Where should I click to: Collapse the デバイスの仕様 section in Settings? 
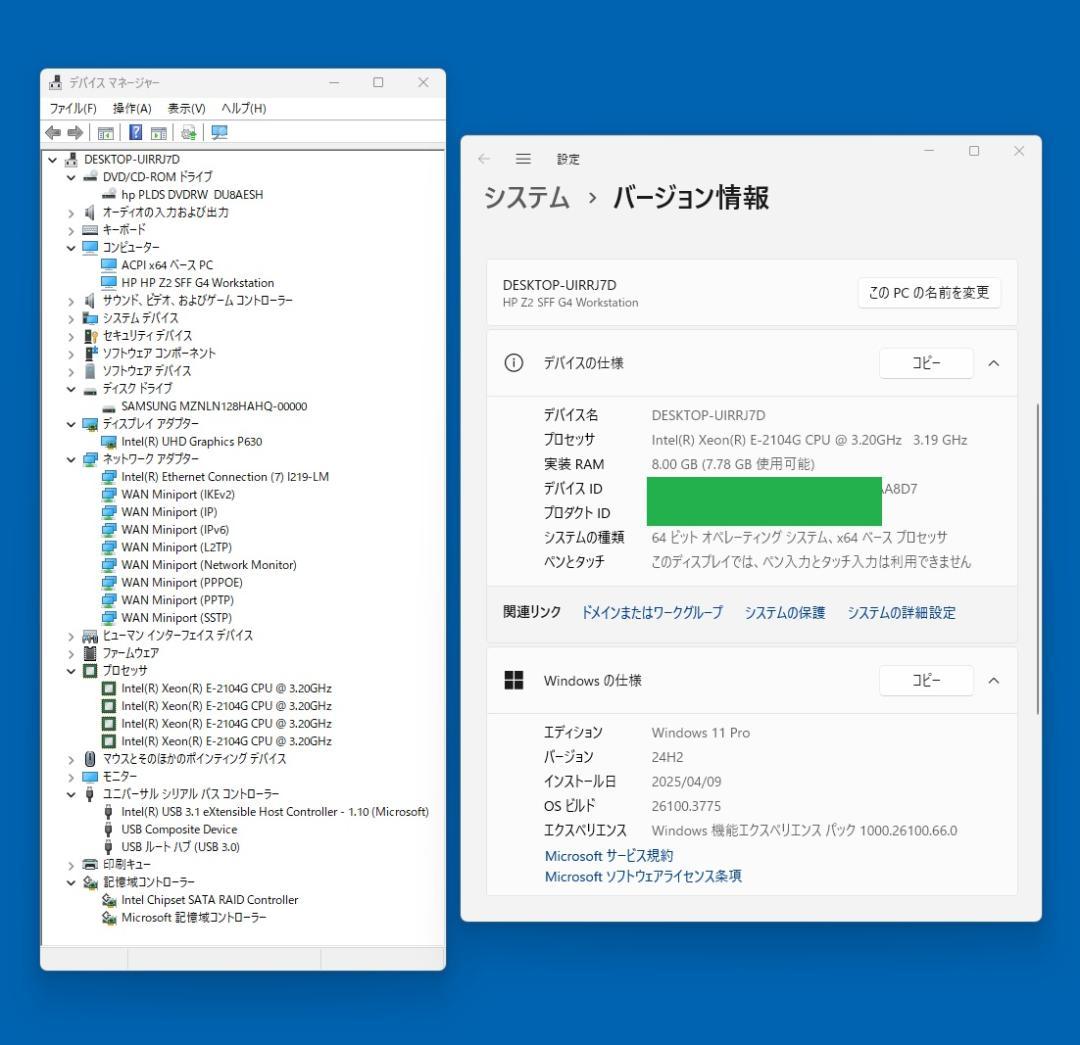point(993,363)
